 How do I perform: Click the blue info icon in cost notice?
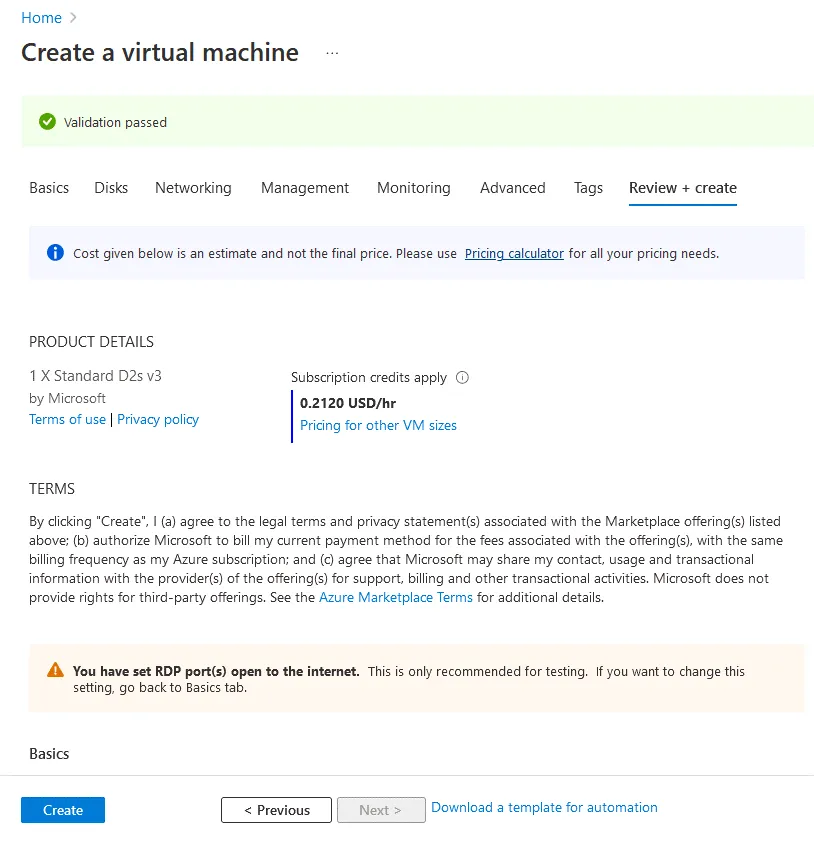click(56, 253)
